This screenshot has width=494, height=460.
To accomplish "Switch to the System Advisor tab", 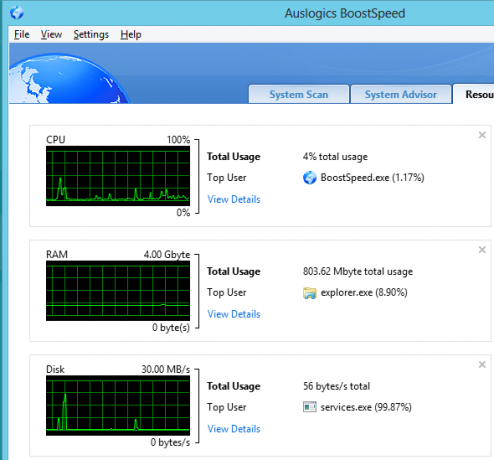I will click(x=401, y=94).
